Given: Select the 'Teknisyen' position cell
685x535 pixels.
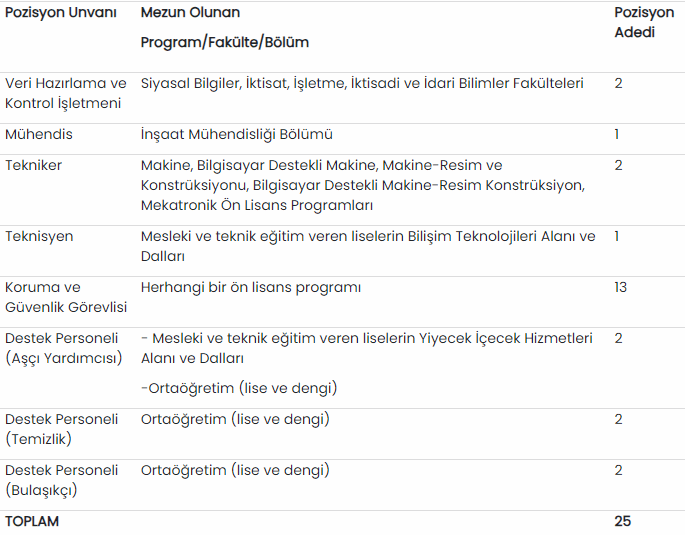Looking at the screenshot, I should (39, 237).
